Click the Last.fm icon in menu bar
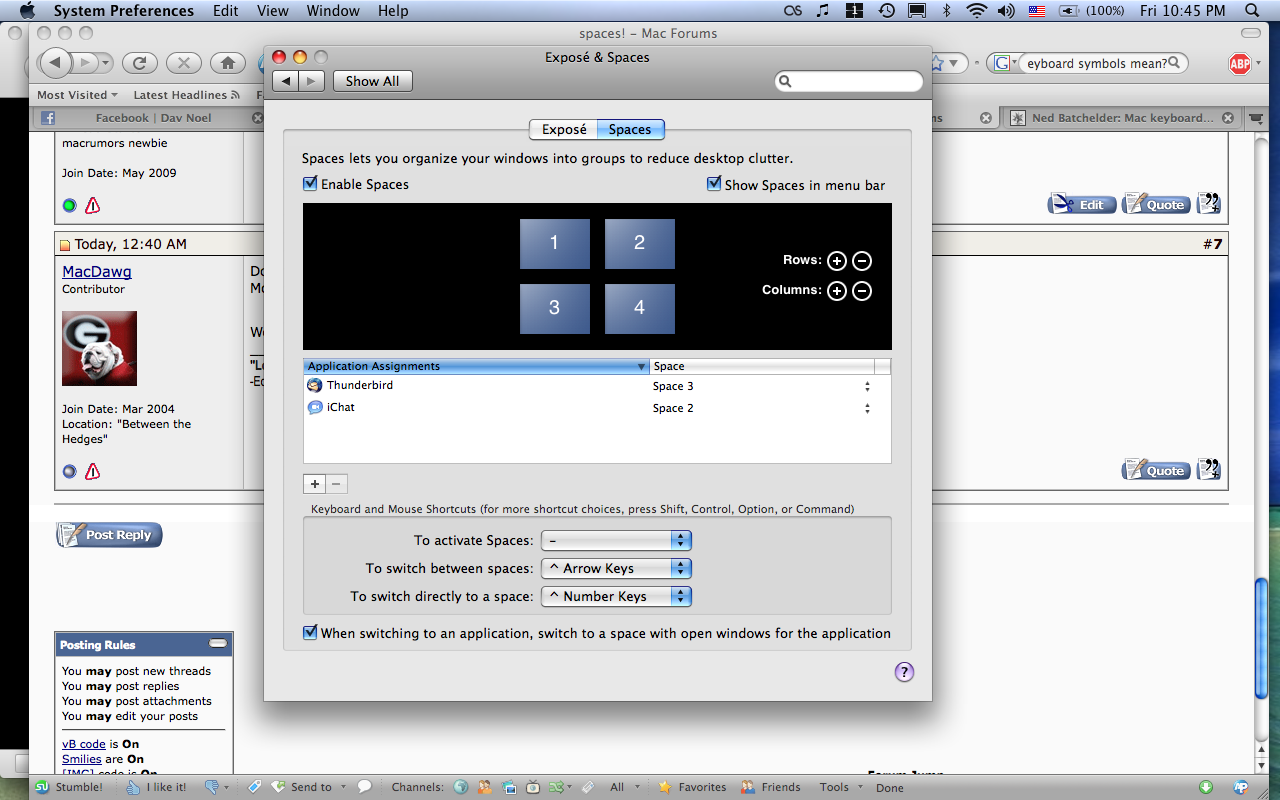Screen dimensions: 1280x800 tap(793, 11)
